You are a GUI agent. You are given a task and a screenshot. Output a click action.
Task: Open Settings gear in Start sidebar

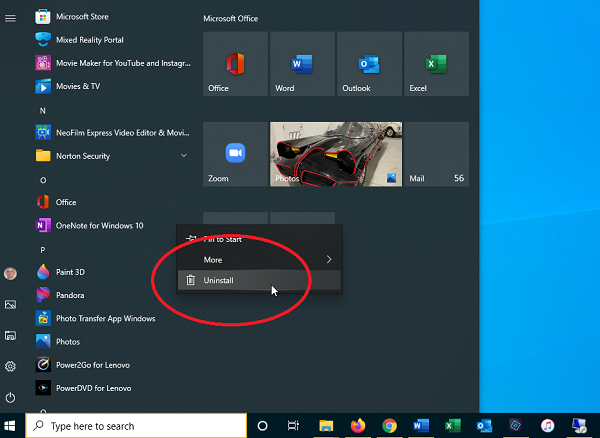[10, 366]
